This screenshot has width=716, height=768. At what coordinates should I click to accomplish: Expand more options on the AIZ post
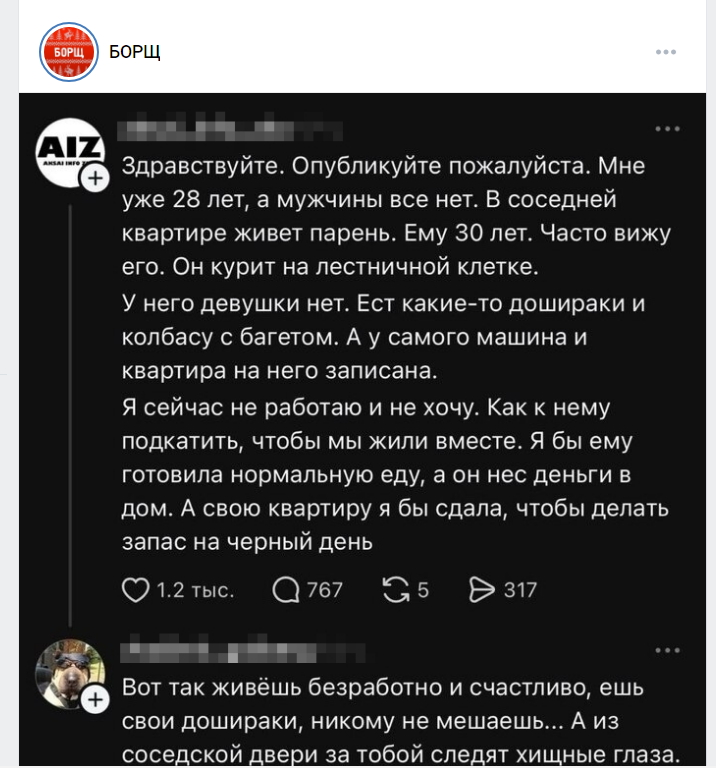tap(666, 129)
